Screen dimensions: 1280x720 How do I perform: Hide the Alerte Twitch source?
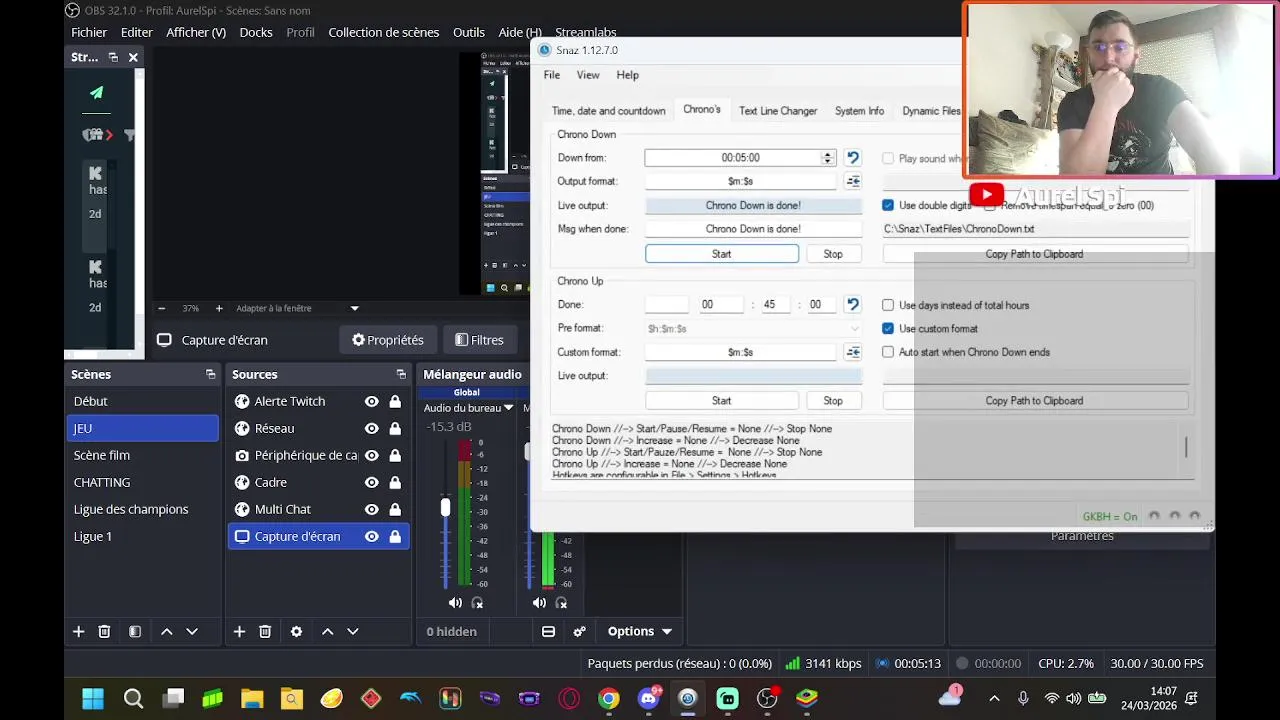tap(371, 401)
